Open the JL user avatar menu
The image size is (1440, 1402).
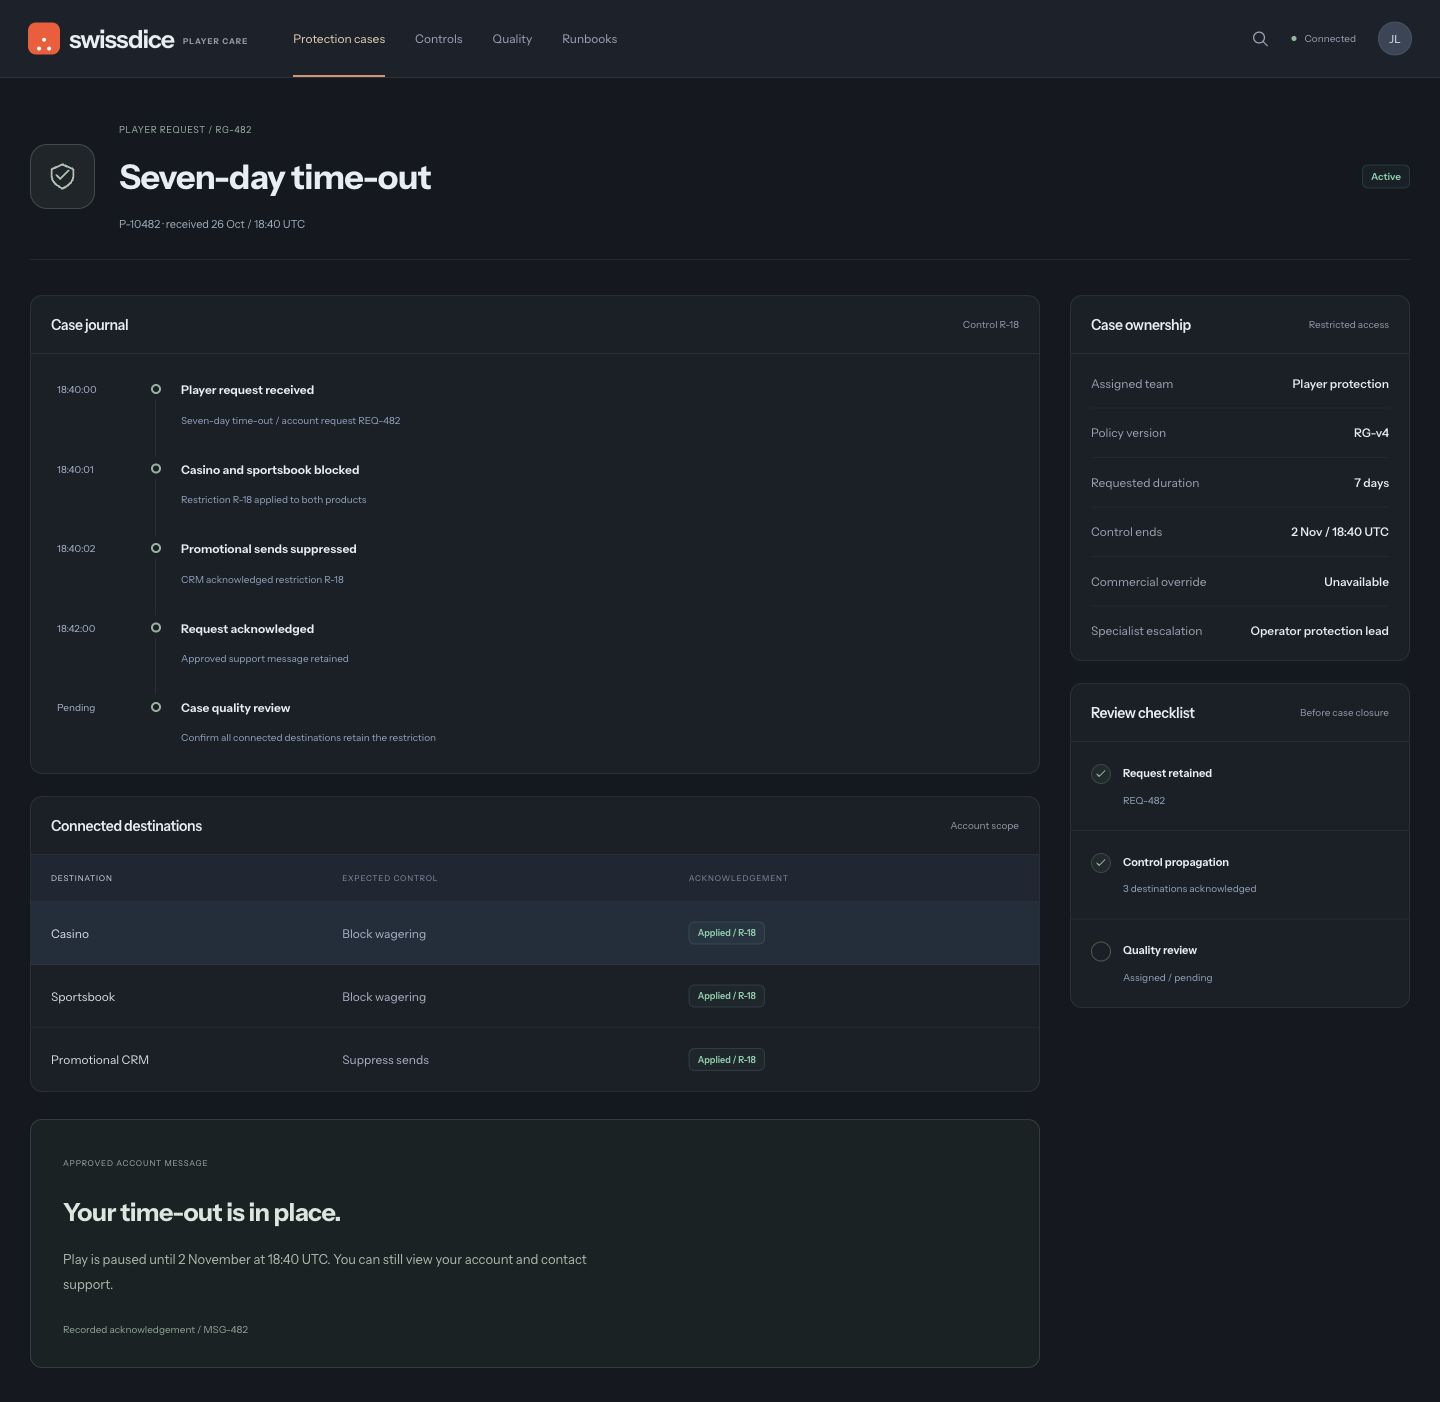tap(1395, 39)
